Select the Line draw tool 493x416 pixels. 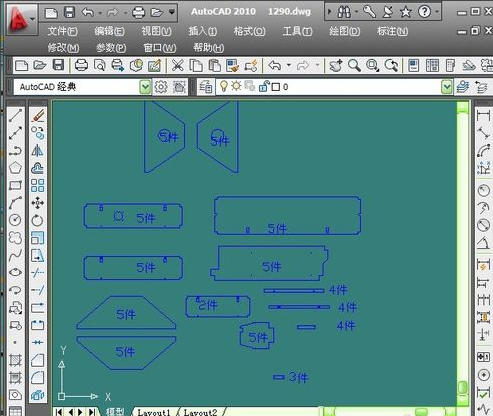[15, 115]
